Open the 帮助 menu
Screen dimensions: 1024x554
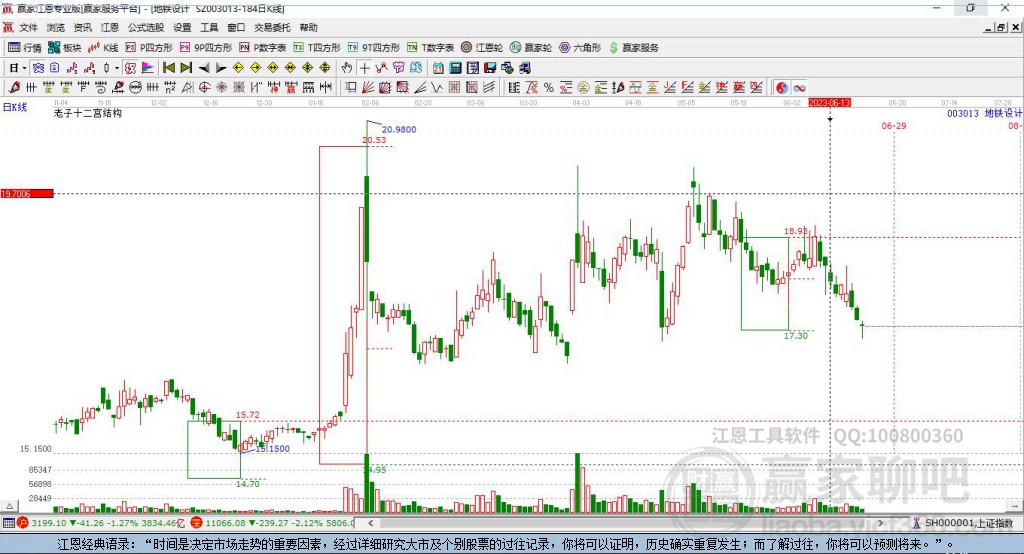308,27
